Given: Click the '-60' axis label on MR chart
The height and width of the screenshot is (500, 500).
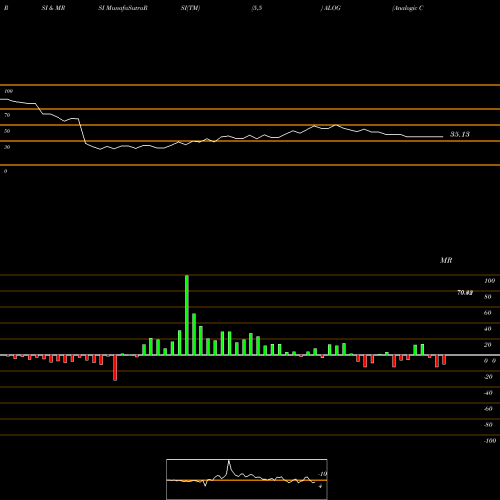Looking at the screenshot, I should coord(488,409).
